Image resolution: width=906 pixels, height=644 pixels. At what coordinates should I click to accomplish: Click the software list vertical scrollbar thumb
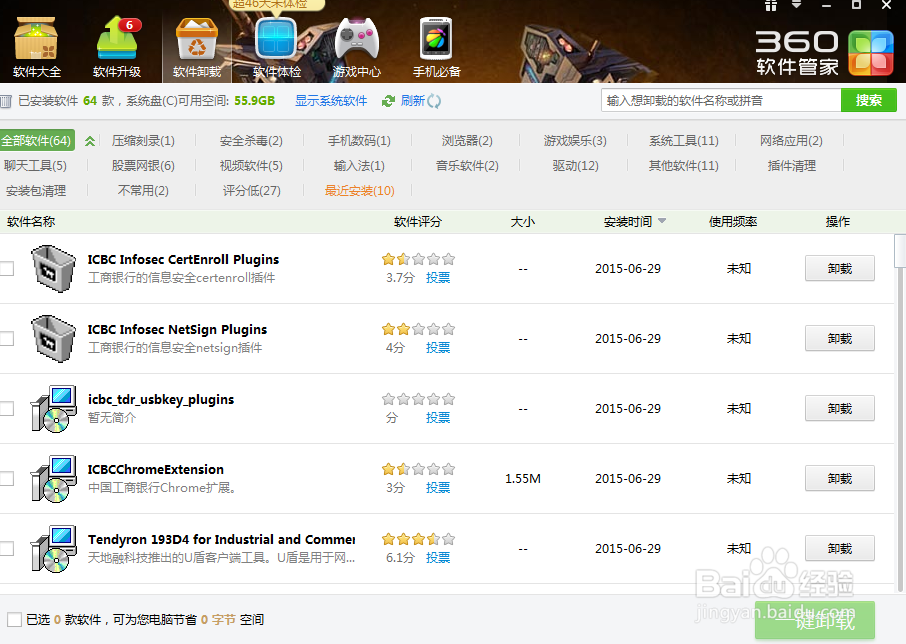coord(900,251)
